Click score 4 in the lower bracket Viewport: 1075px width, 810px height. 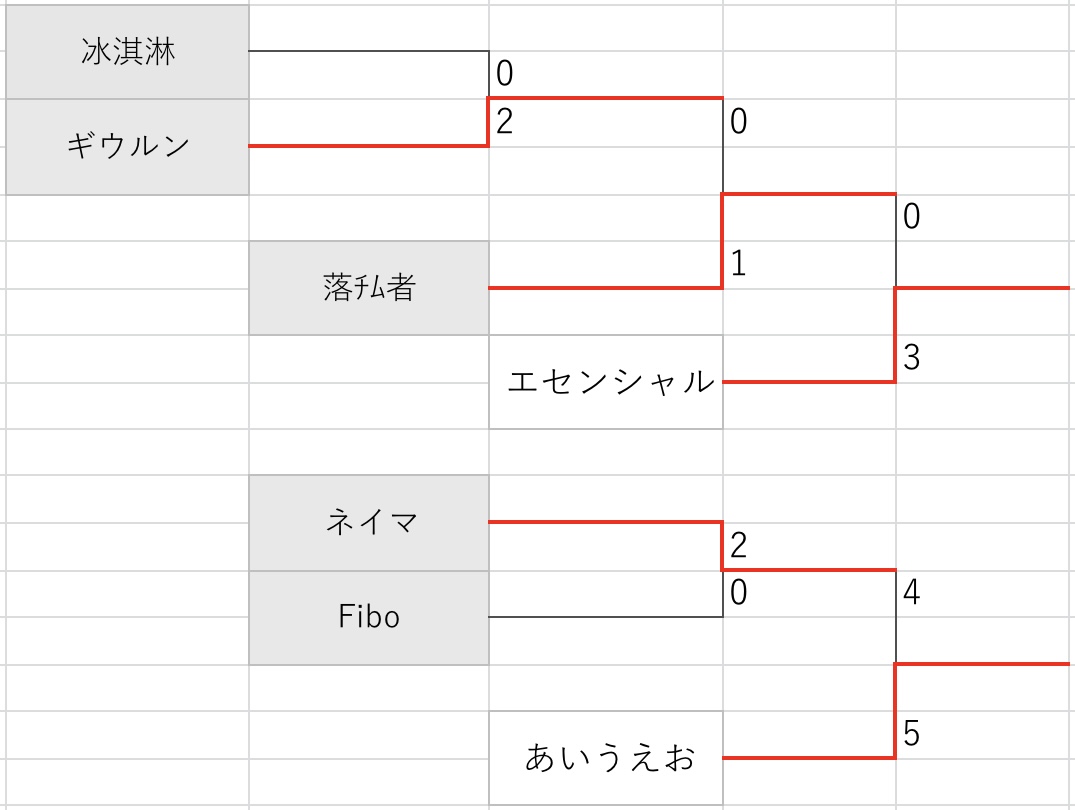tap(911, 592)
